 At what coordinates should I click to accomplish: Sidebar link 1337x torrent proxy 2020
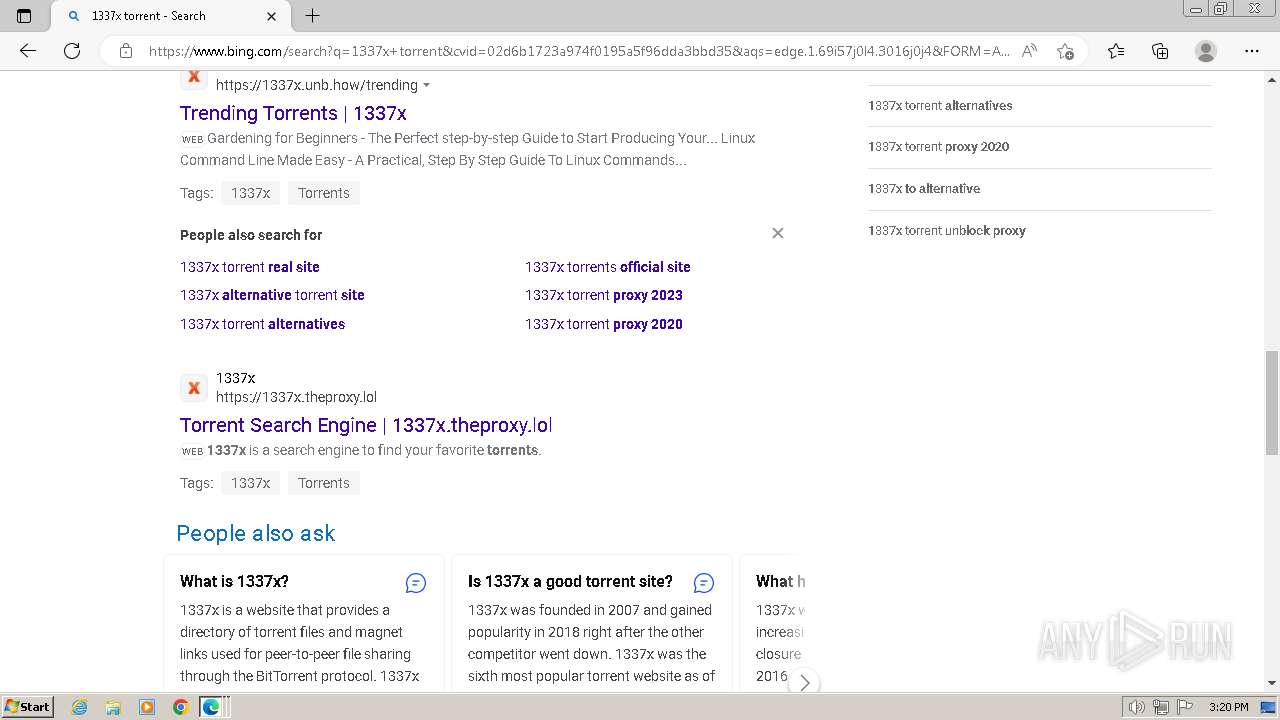point(938,146)
